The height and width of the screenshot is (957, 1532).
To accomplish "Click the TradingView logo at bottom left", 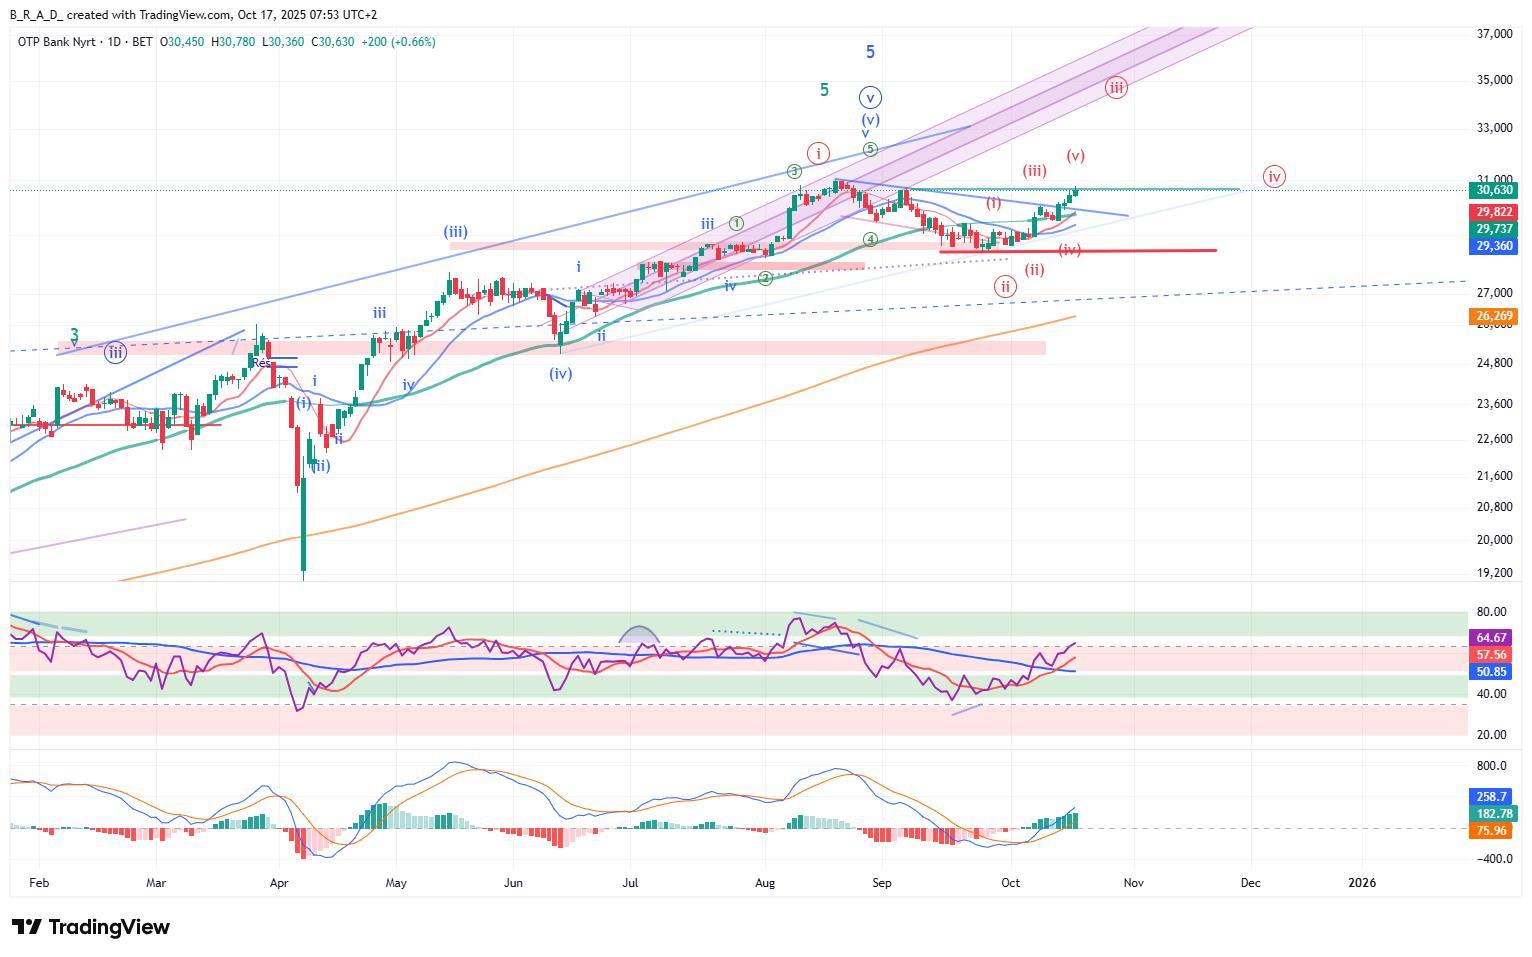I will tap(91, 927).
